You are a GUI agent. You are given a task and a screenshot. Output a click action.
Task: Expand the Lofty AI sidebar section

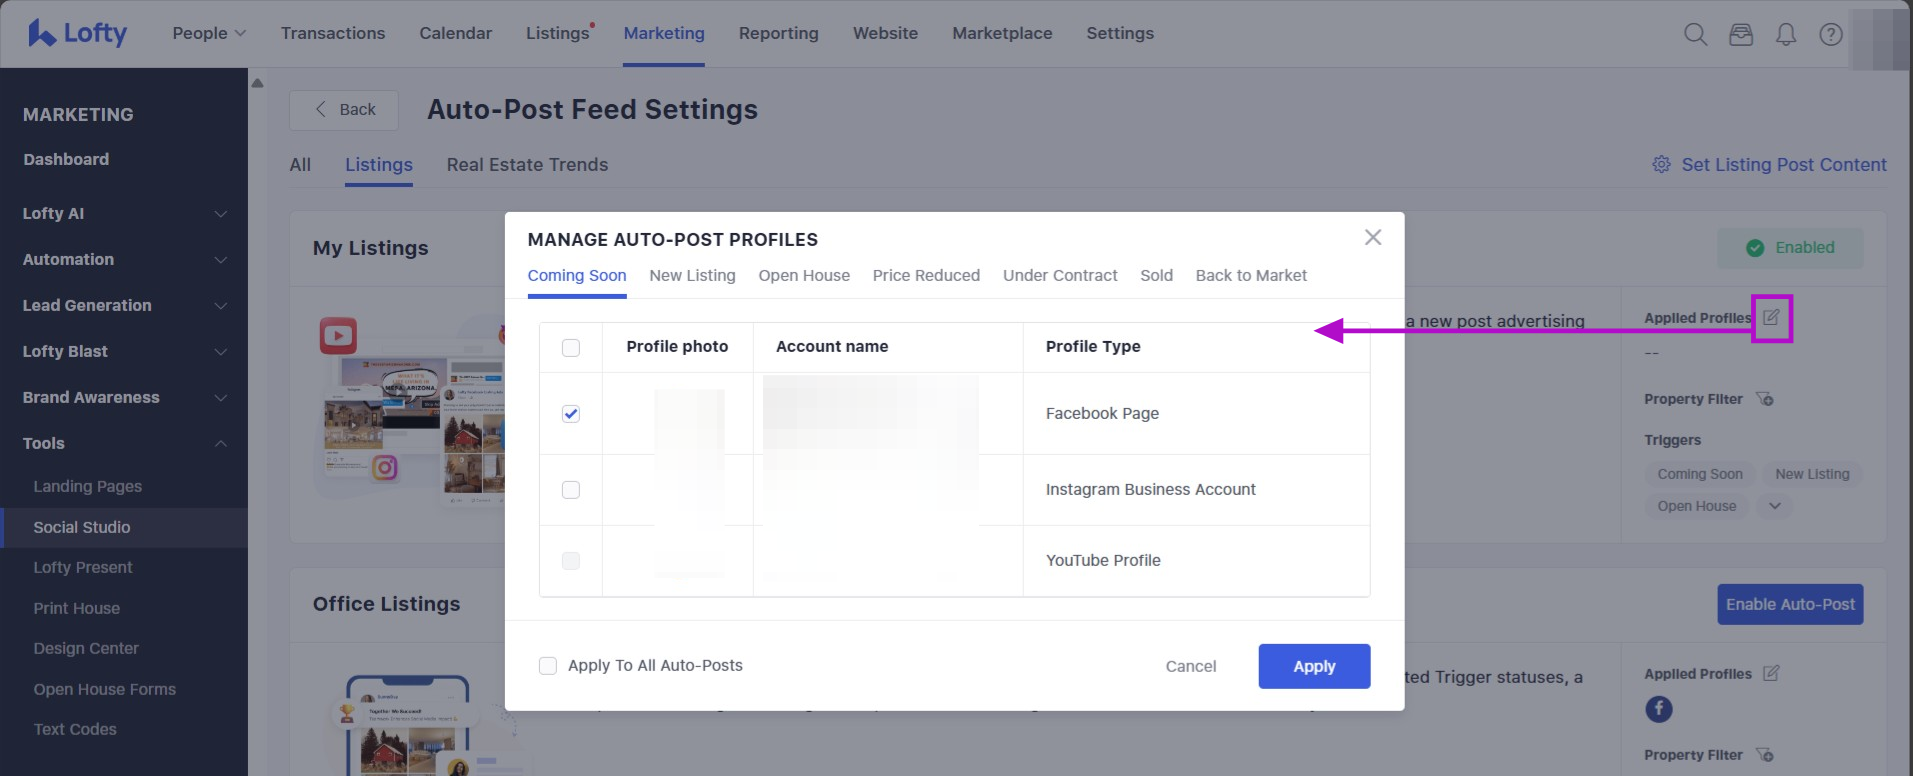[221, 214]
